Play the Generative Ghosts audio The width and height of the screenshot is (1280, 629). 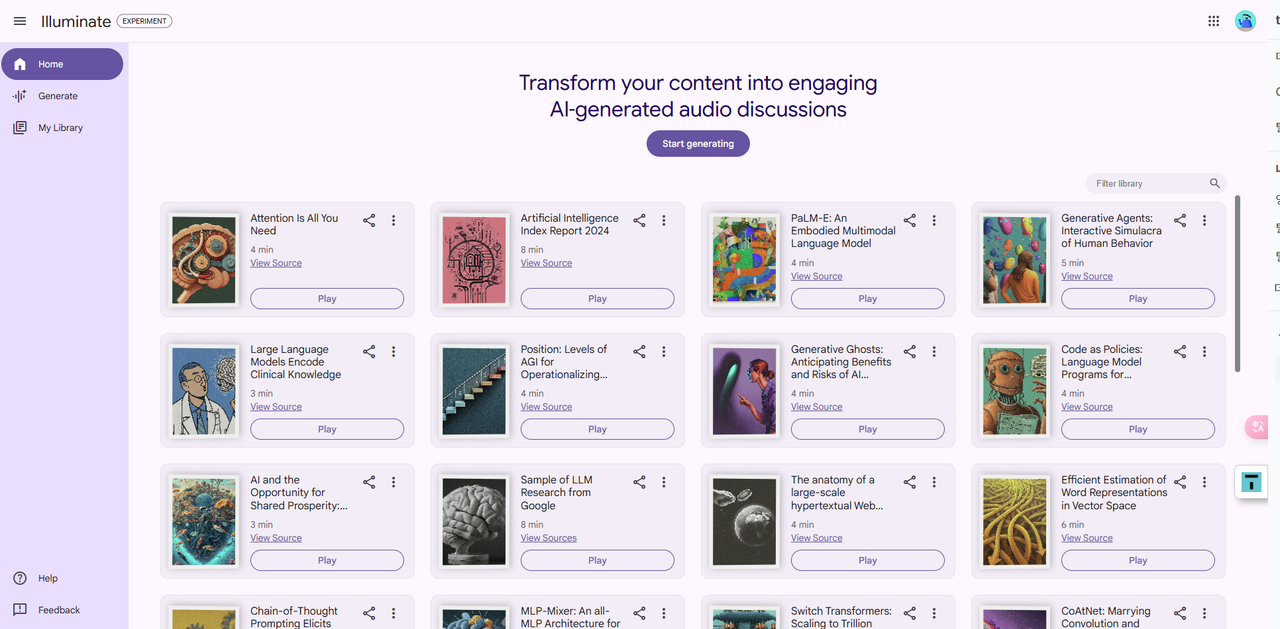[867, 429]
